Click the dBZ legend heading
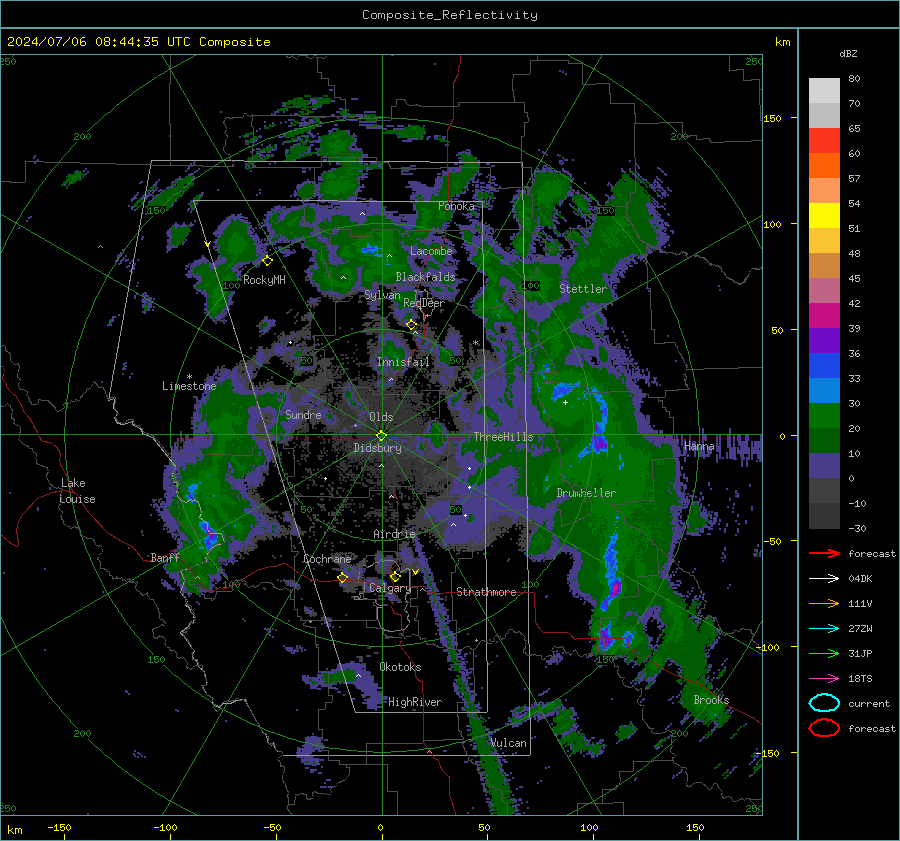 click(848, 53)
